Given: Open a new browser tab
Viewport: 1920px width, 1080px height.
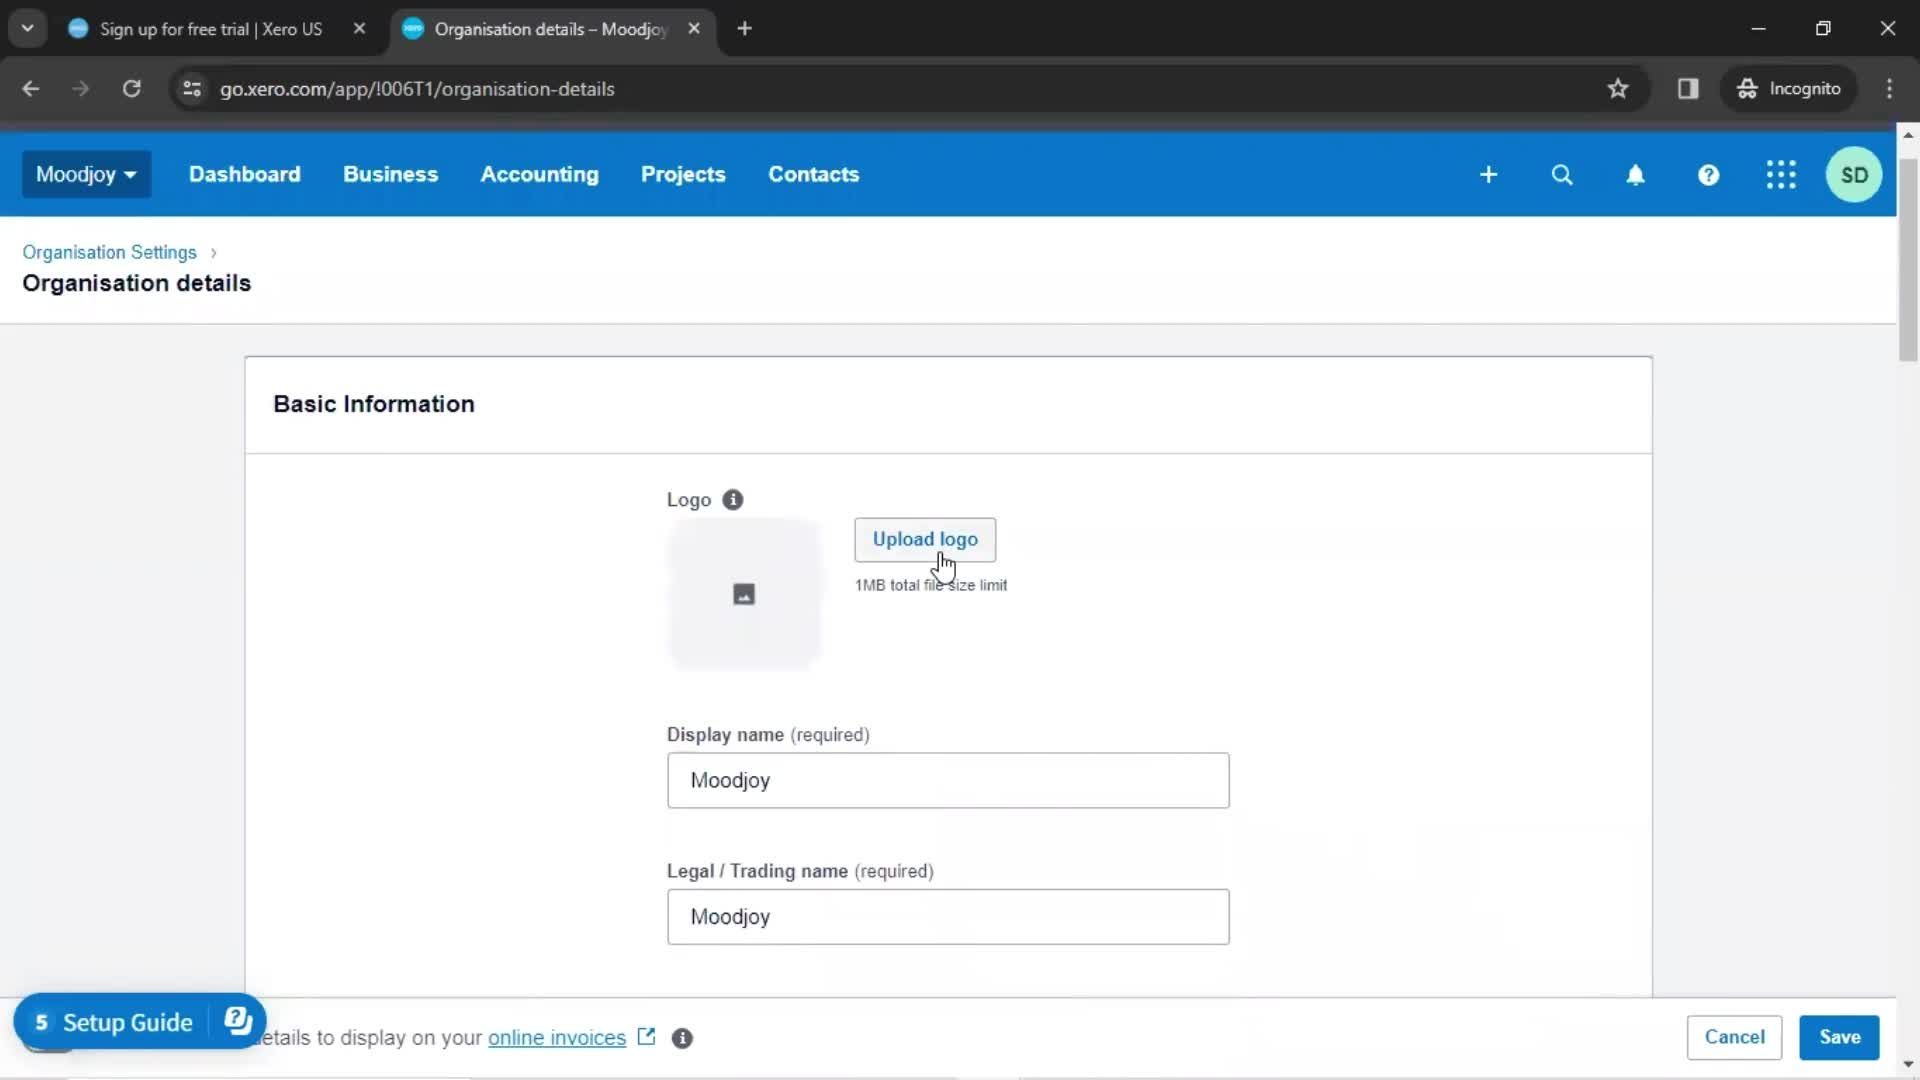Looking at the screenshot, I should [x=744, y=29].
